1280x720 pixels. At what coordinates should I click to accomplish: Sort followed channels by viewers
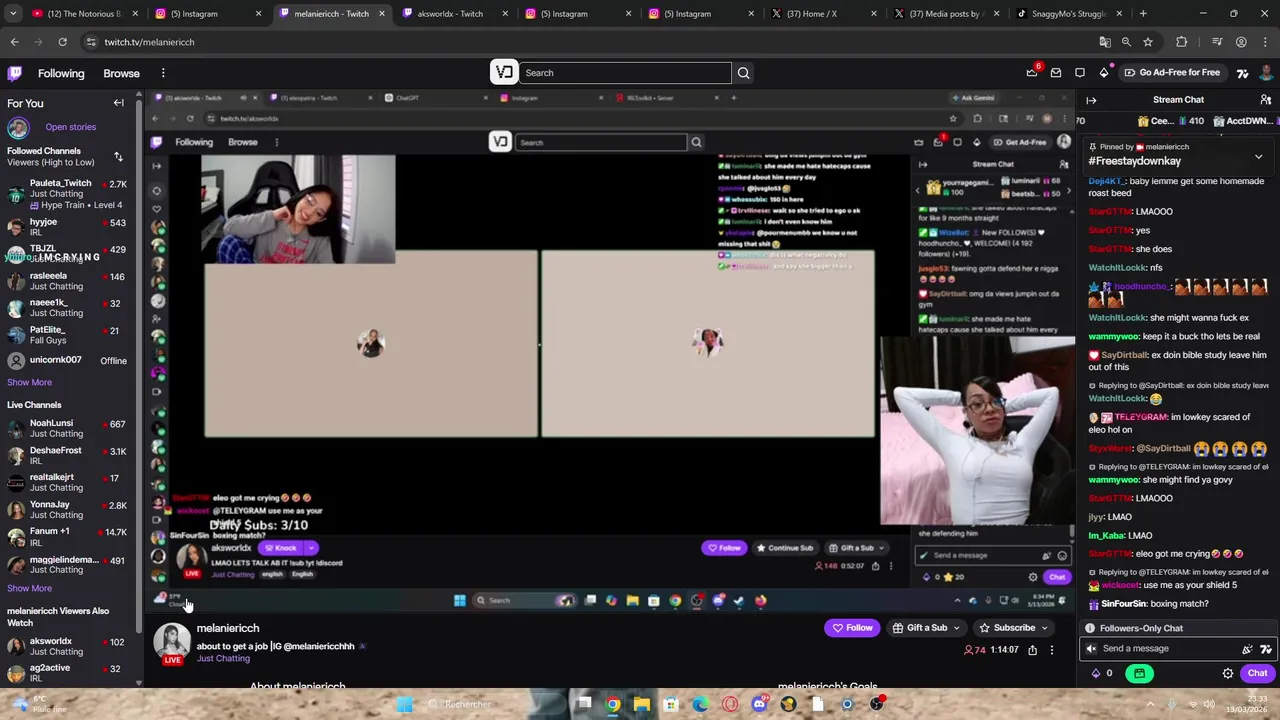tap(118, 157)
